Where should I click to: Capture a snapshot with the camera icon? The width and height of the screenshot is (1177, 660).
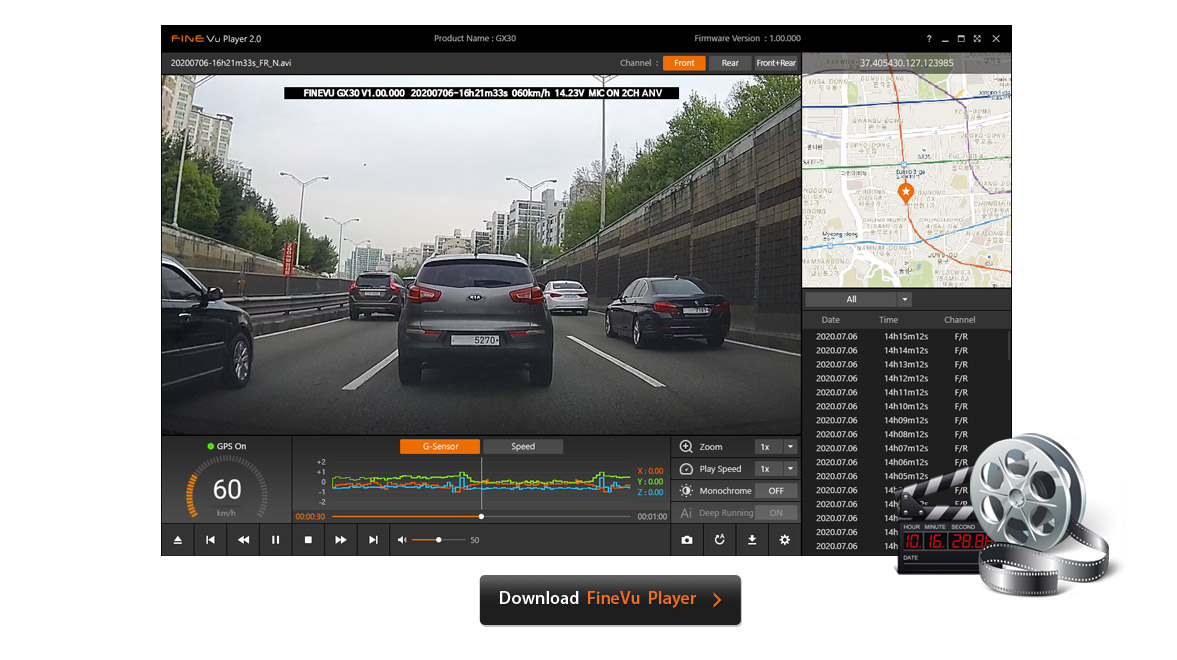click(687, 540)
